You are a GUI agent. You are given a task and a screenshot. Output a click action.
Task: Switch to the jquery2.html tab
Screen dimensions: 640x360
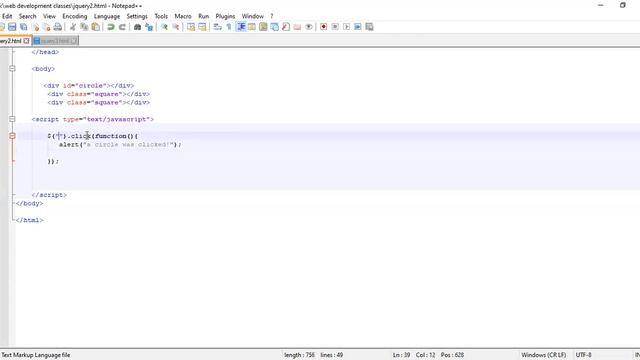point(11,41)
